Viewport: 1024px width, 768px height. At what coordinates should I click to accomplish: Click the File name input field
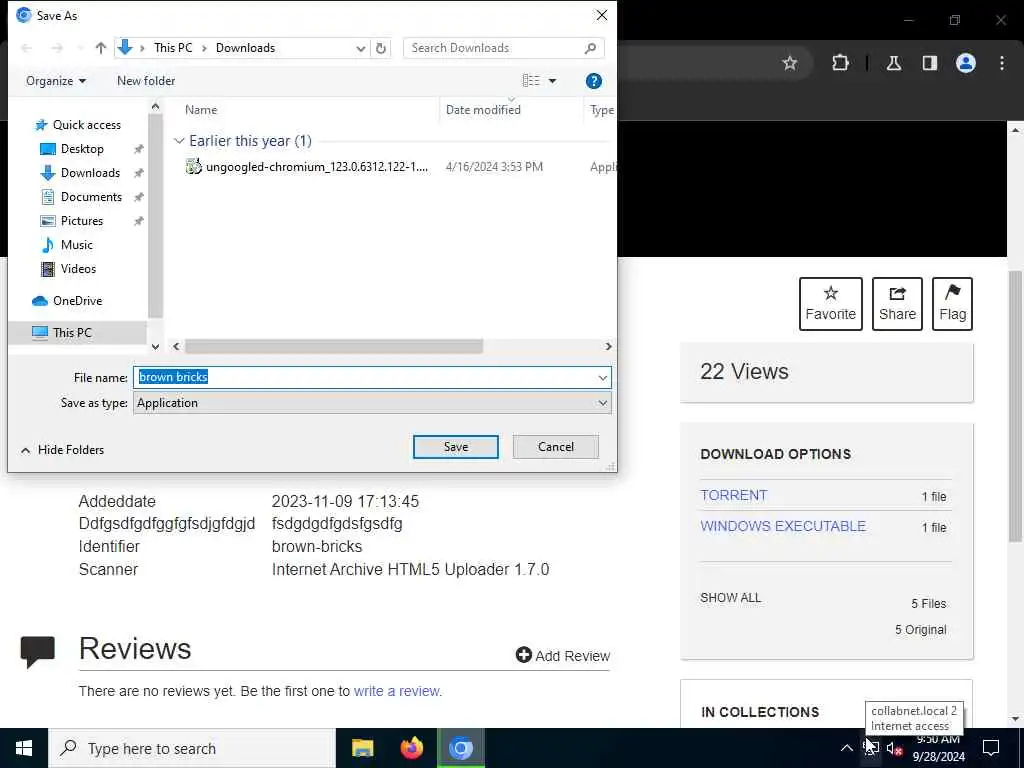coord(364,377)
